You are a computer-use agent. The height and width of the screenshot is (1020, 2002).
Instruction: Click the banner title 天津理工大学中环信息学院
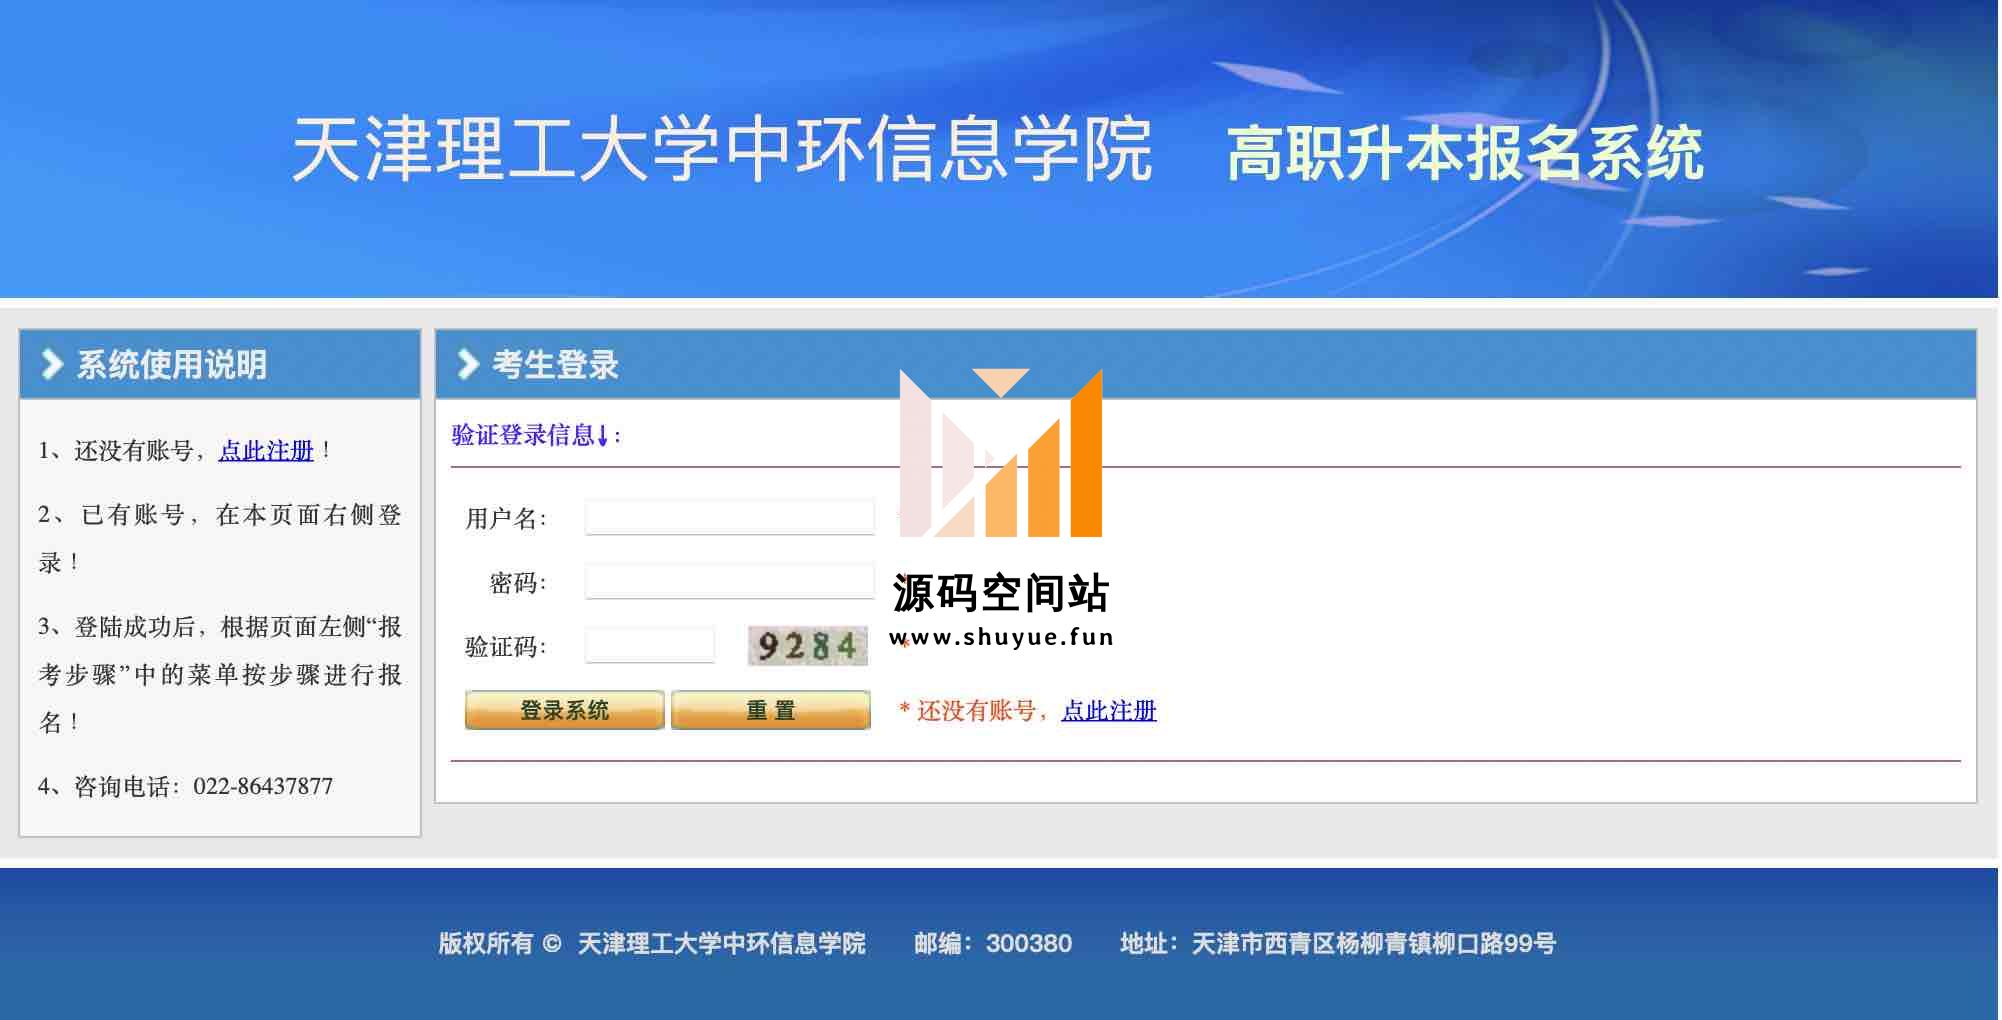click(x=722, y=150)
